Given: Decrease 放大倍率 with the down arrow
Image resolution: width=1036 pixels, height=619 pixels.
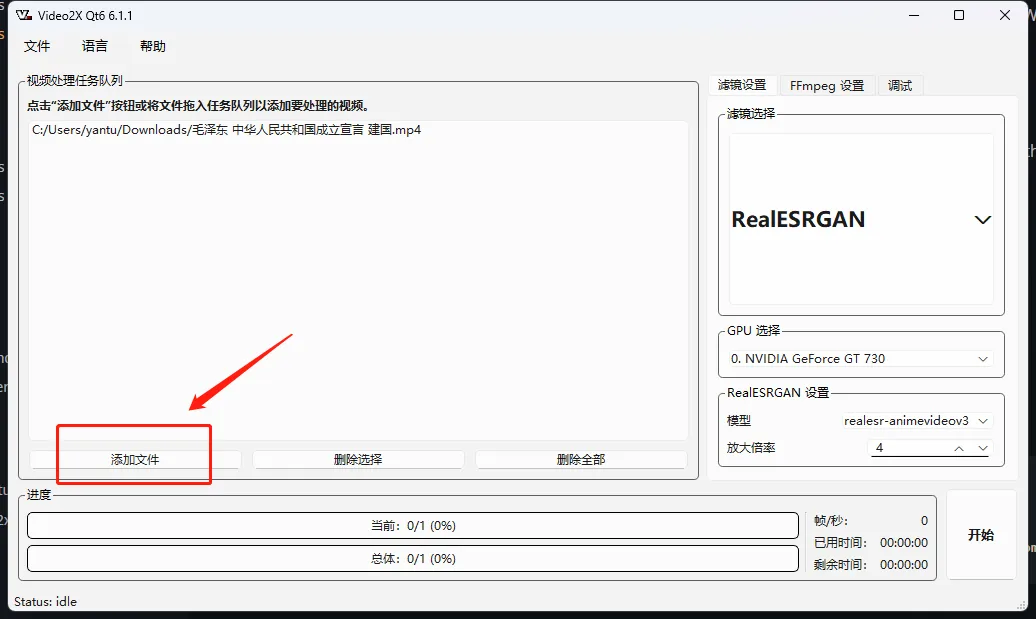Looking at the screenshot, I should tap(983, 448).
